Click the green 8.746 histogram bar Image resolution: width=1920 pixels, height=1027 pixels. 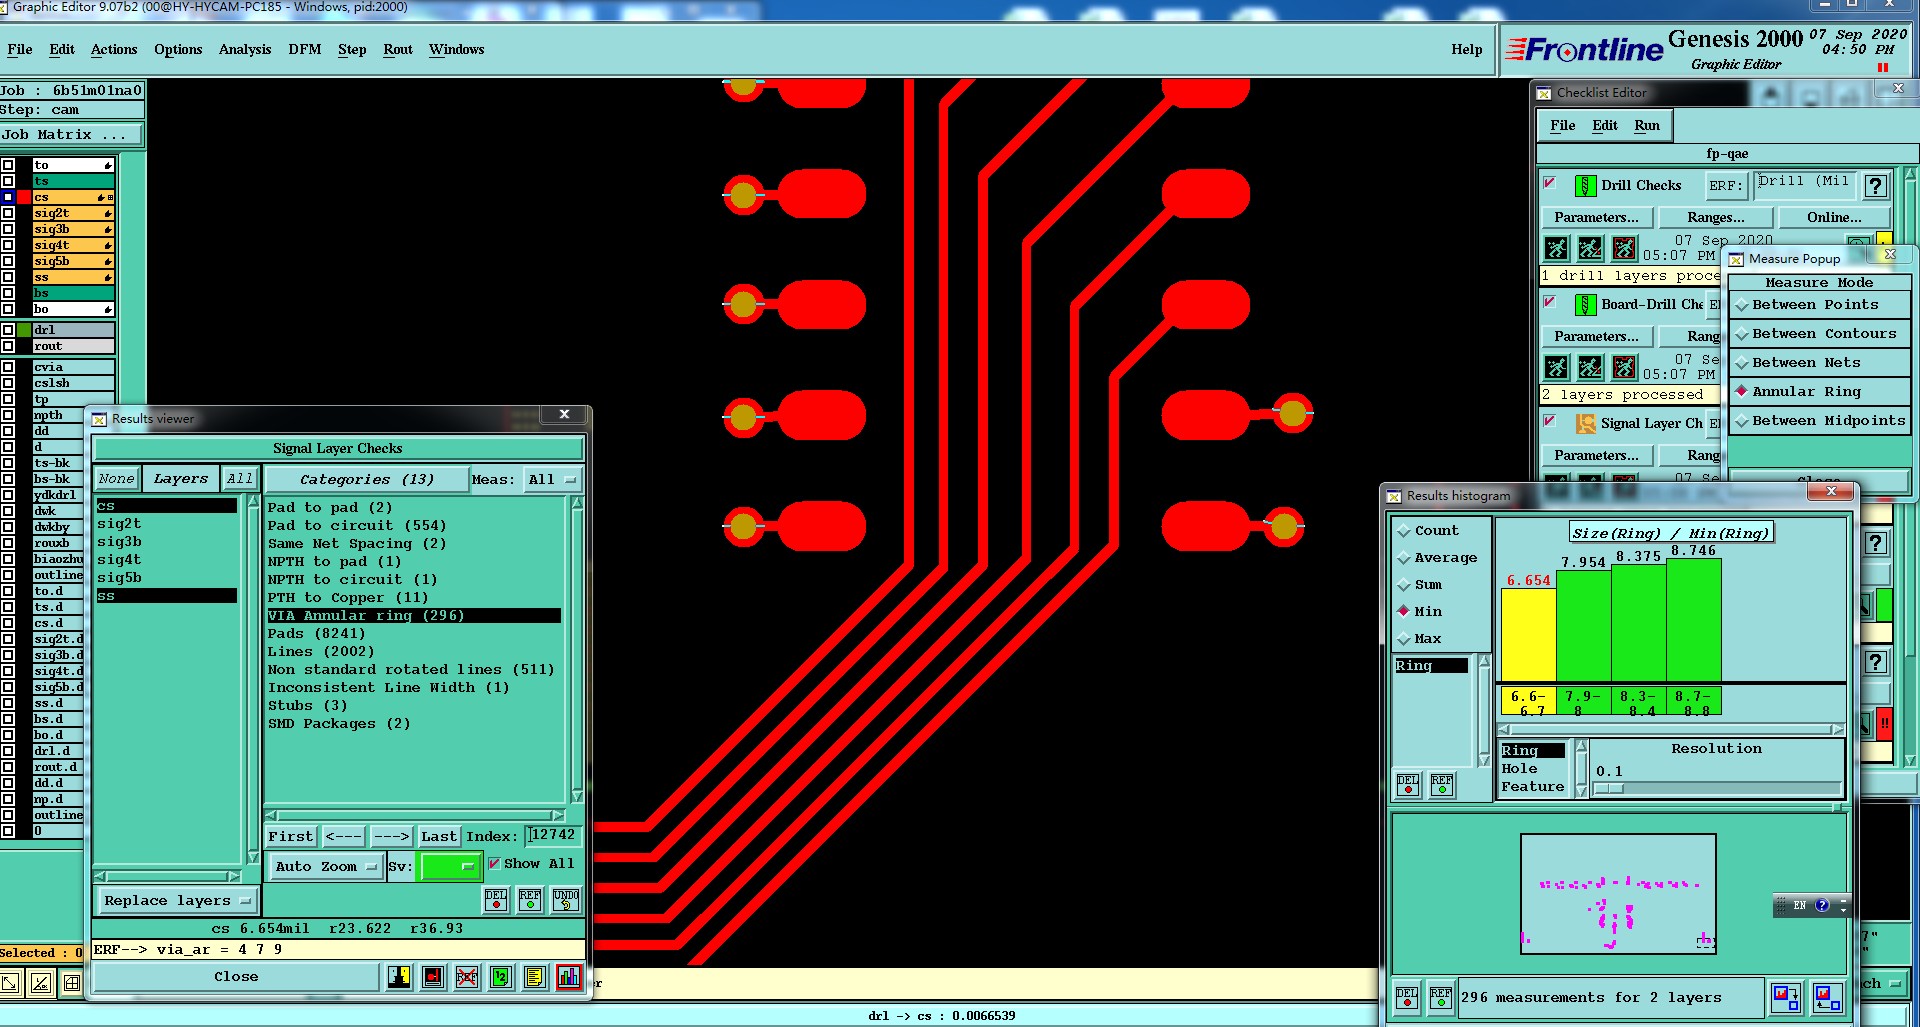(1693, 620)
